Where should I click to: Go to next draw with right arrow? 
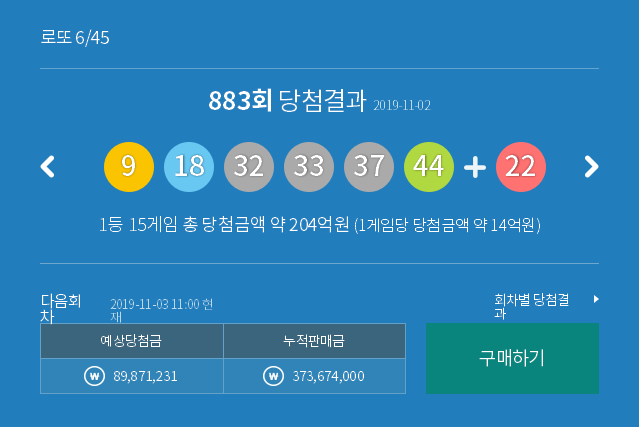(591, 167)
